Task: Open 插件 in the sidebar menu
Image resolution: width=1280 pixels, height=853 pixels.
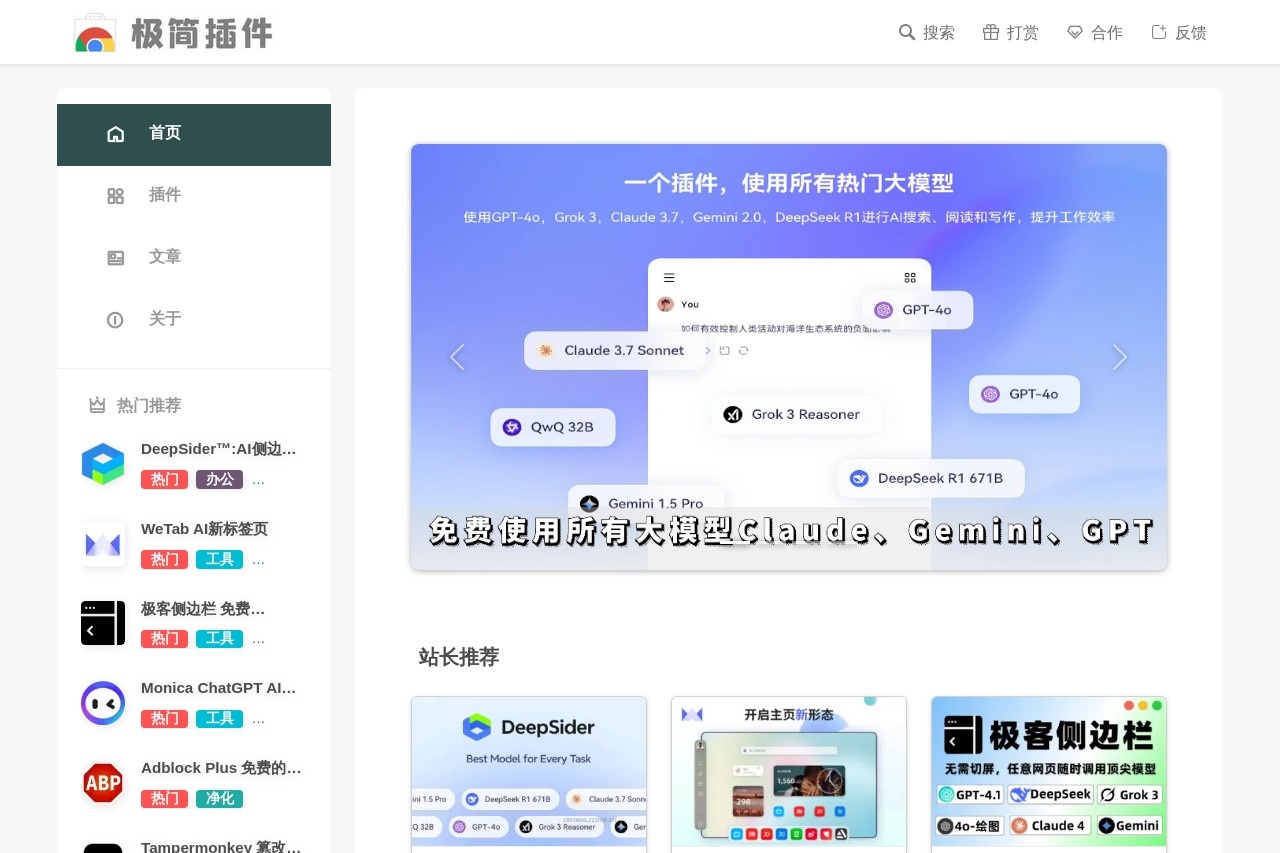Action: point(194,196)
